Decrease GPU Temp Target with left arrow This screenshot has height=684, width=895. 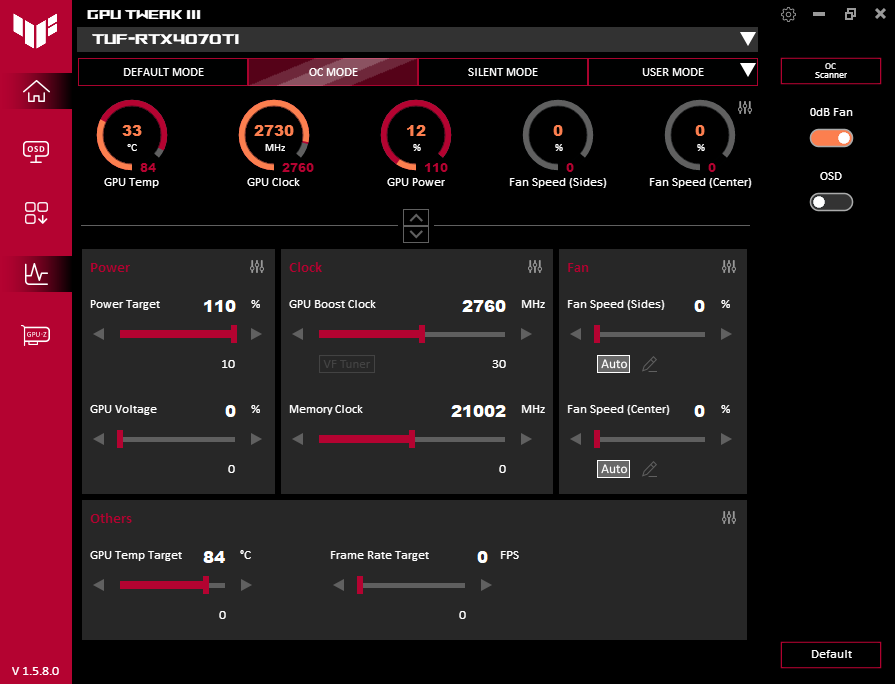pos(99,585)
